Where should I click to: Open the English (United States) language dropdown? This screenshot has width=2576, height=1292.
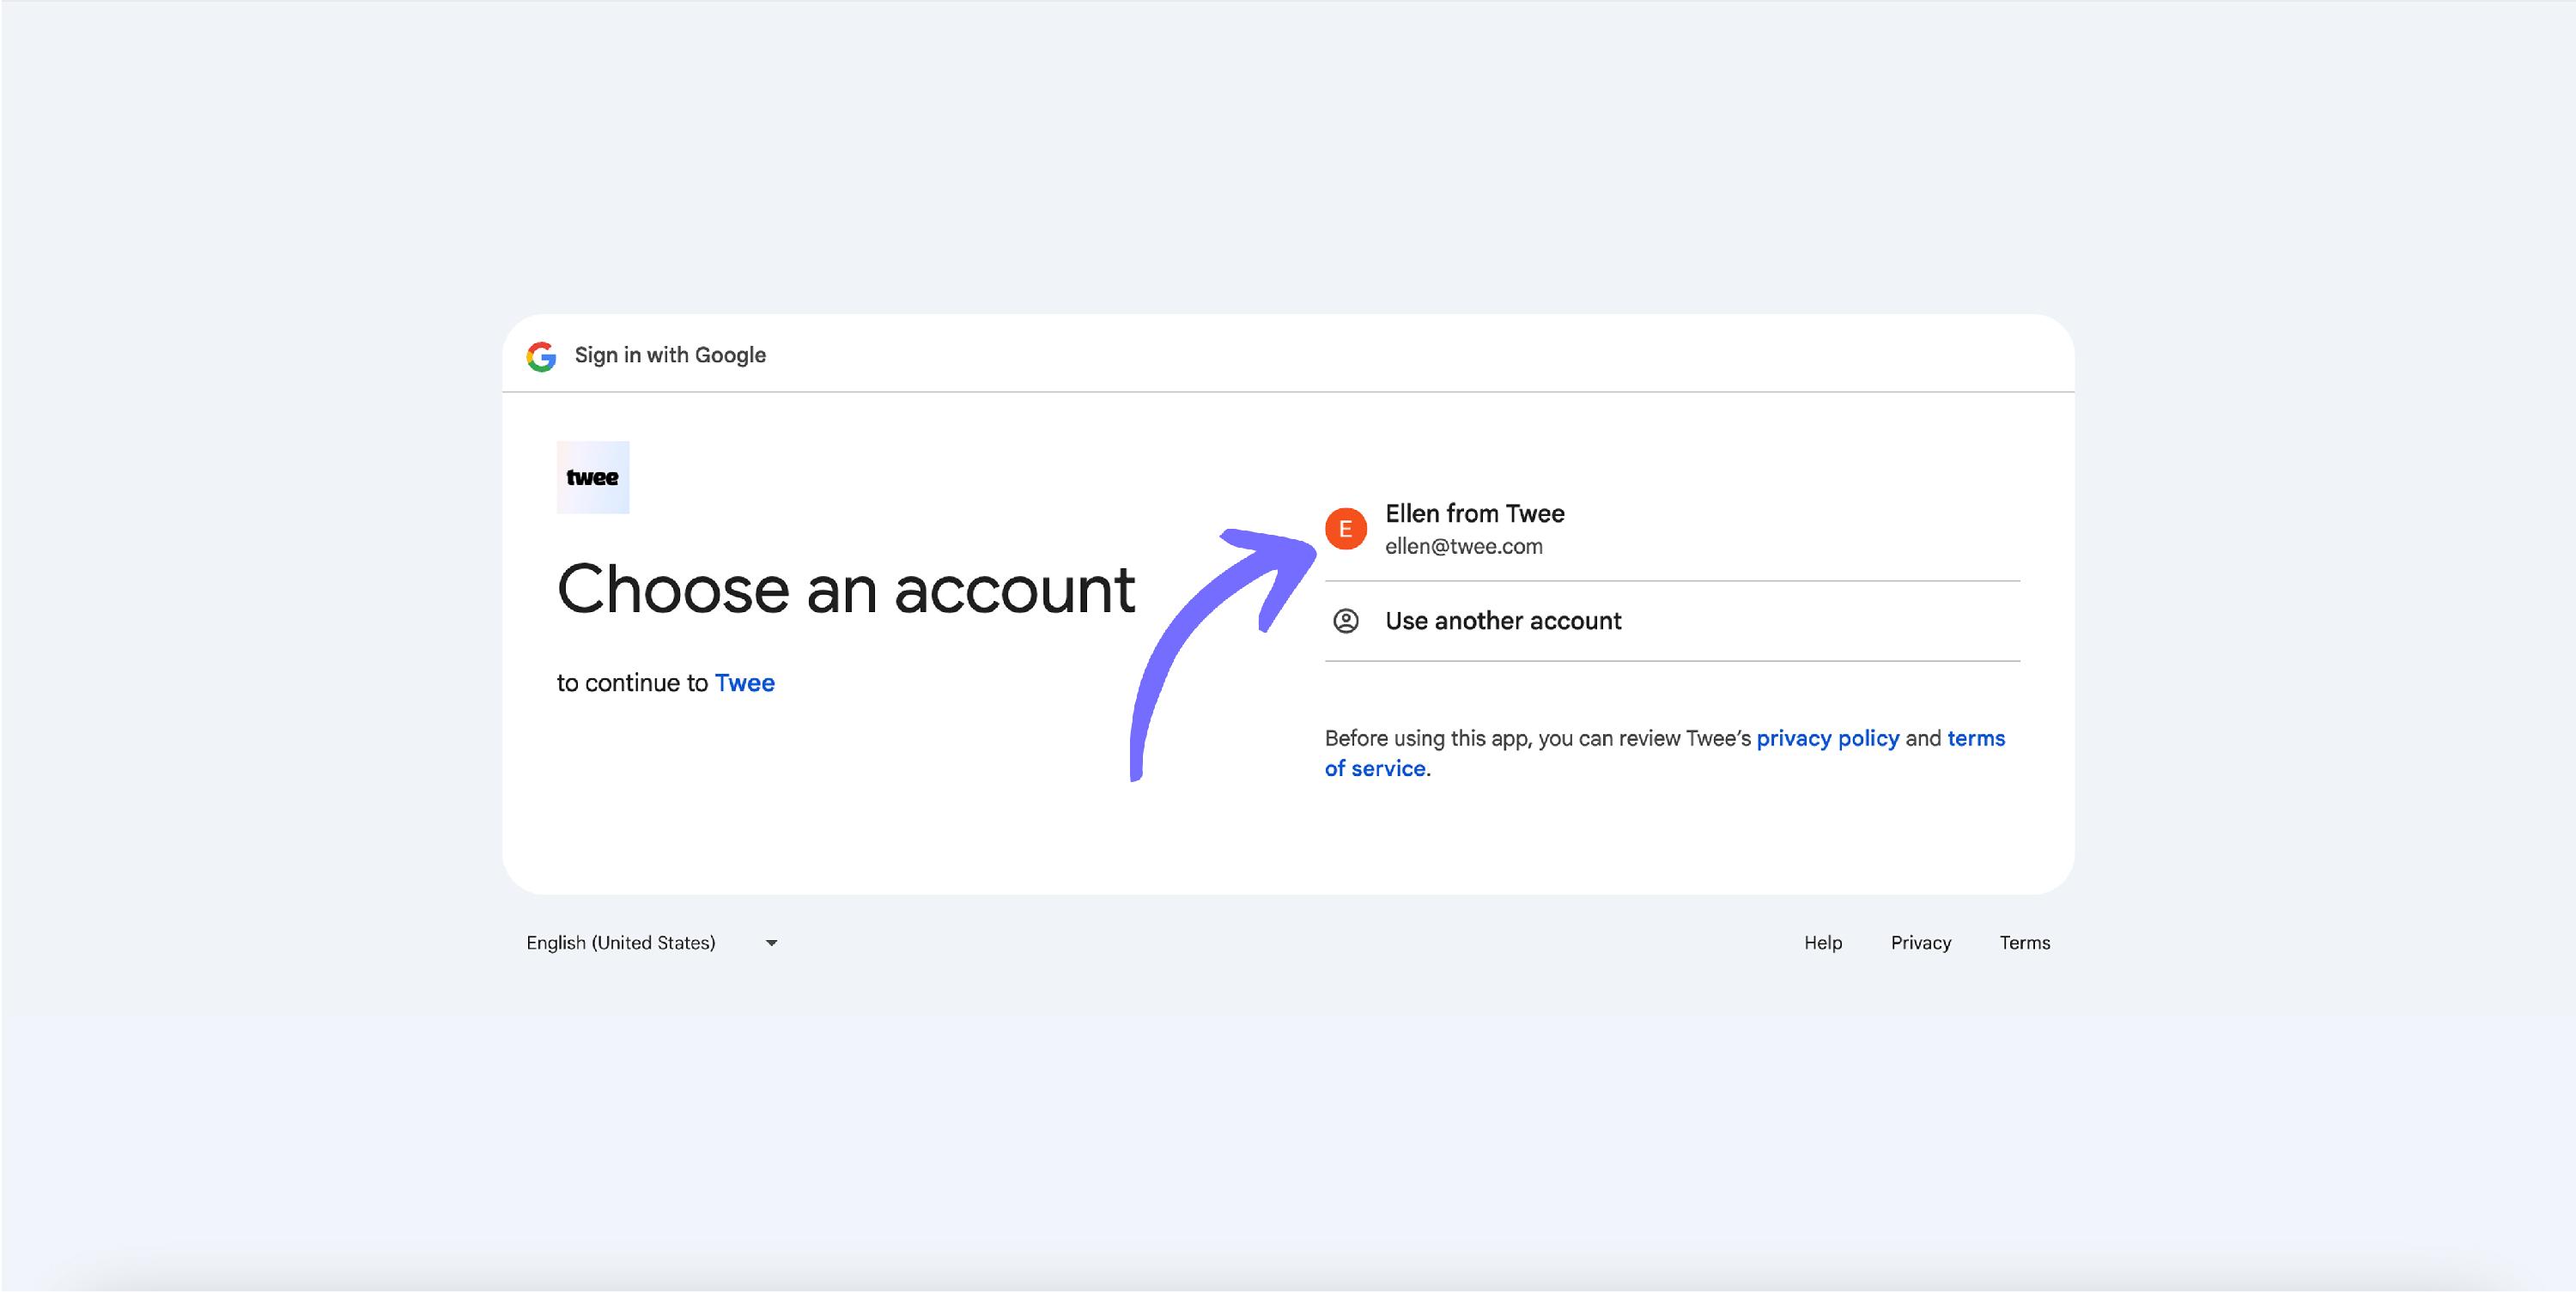652,943
